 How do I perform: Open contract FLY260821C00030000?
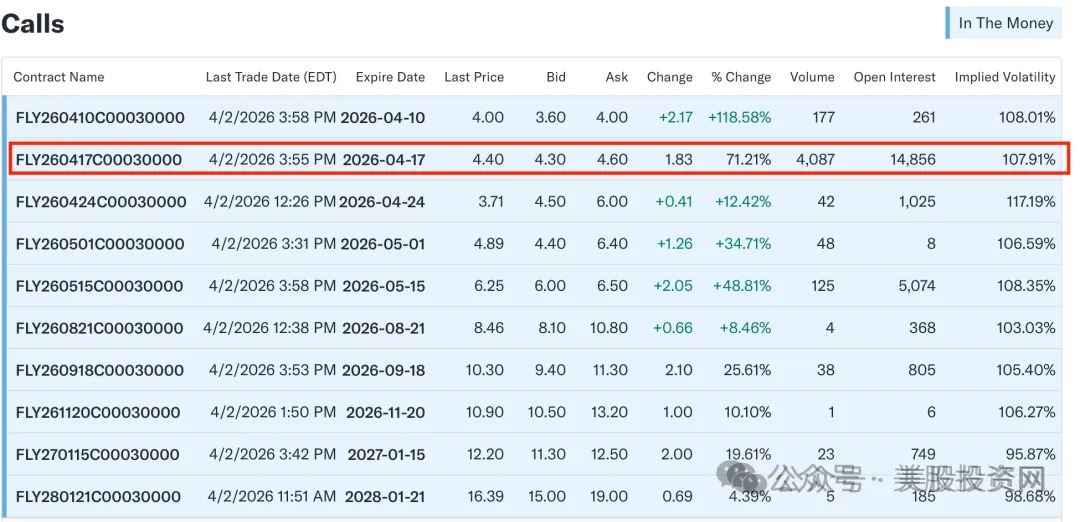(x=99, y=328)
